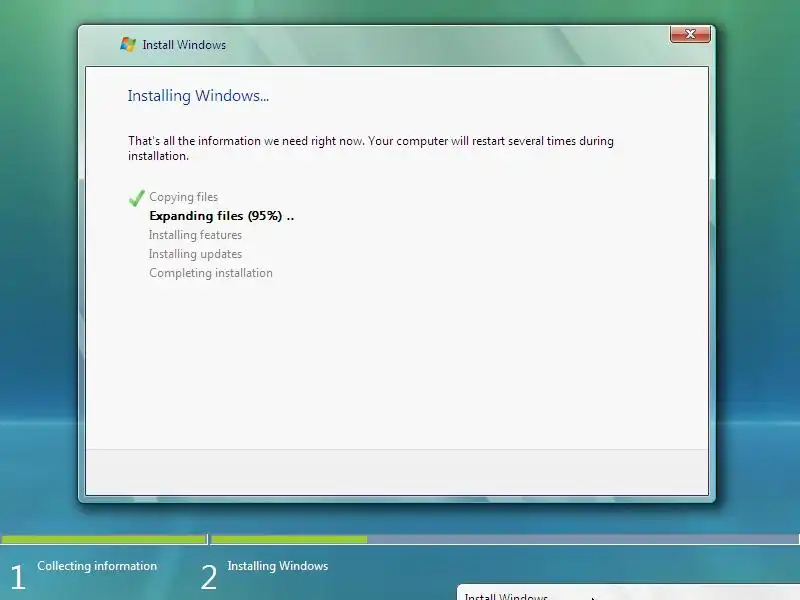Viewport: 800px width, 600px height.
Task: Click the 'Installing updates' step
Action: coord(195,254)
